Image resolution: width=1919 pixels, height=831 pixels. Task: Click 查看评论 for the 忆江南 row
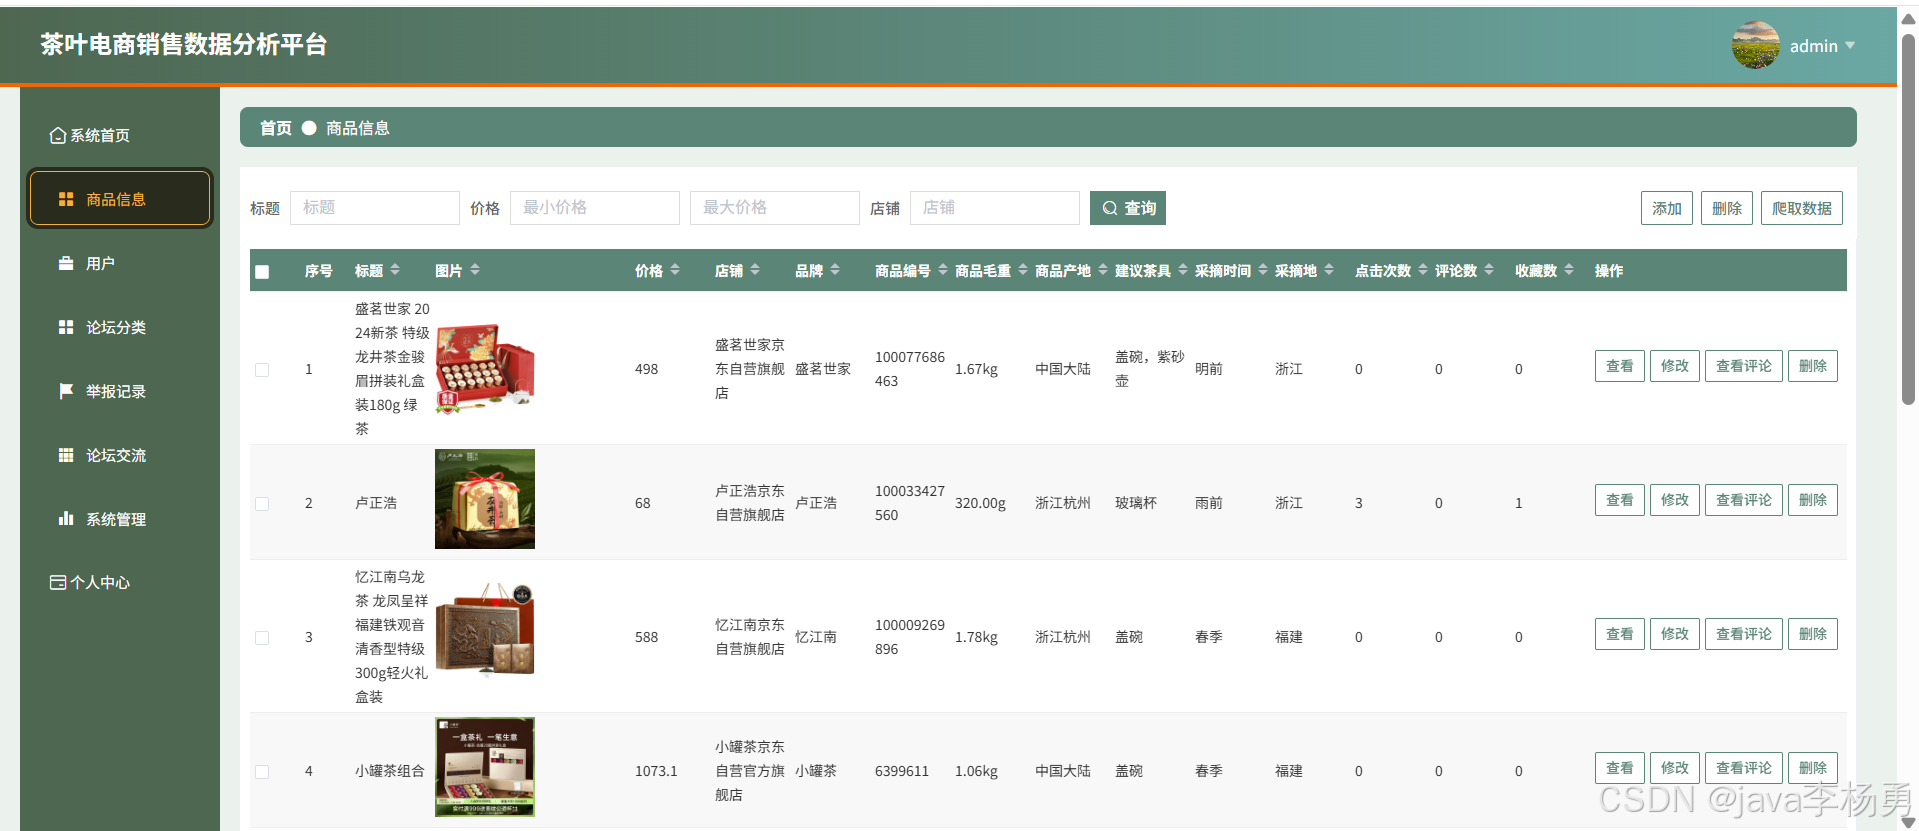(x=1744, y=634)
